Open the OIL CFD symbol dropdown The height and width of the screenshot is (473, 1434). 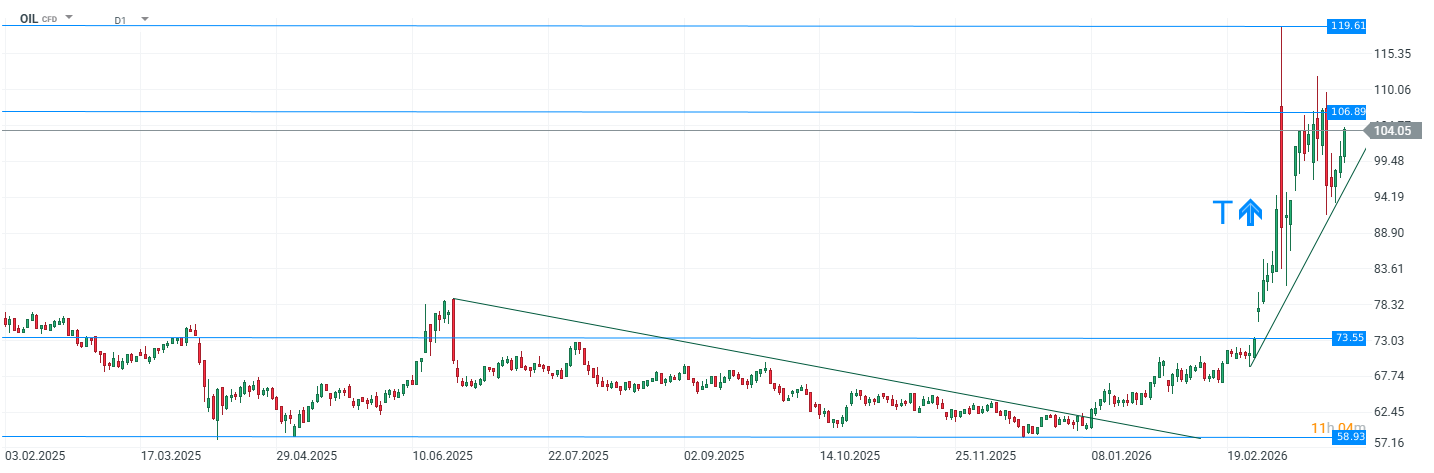46,19
